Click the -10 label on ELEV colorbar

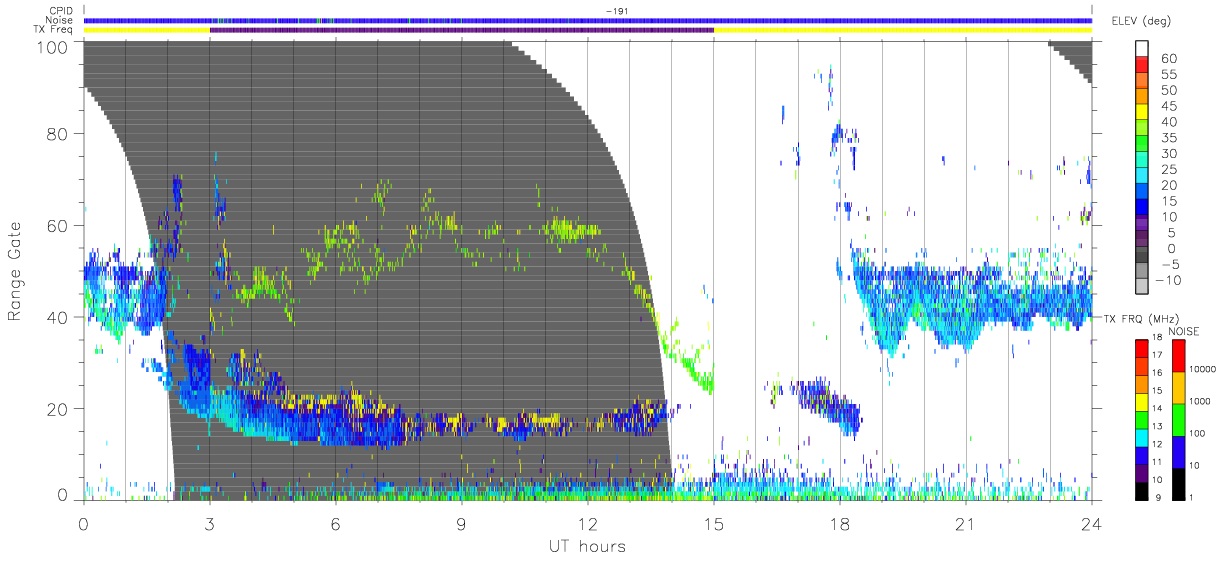pyautogui.click(x=1168, y=280)
